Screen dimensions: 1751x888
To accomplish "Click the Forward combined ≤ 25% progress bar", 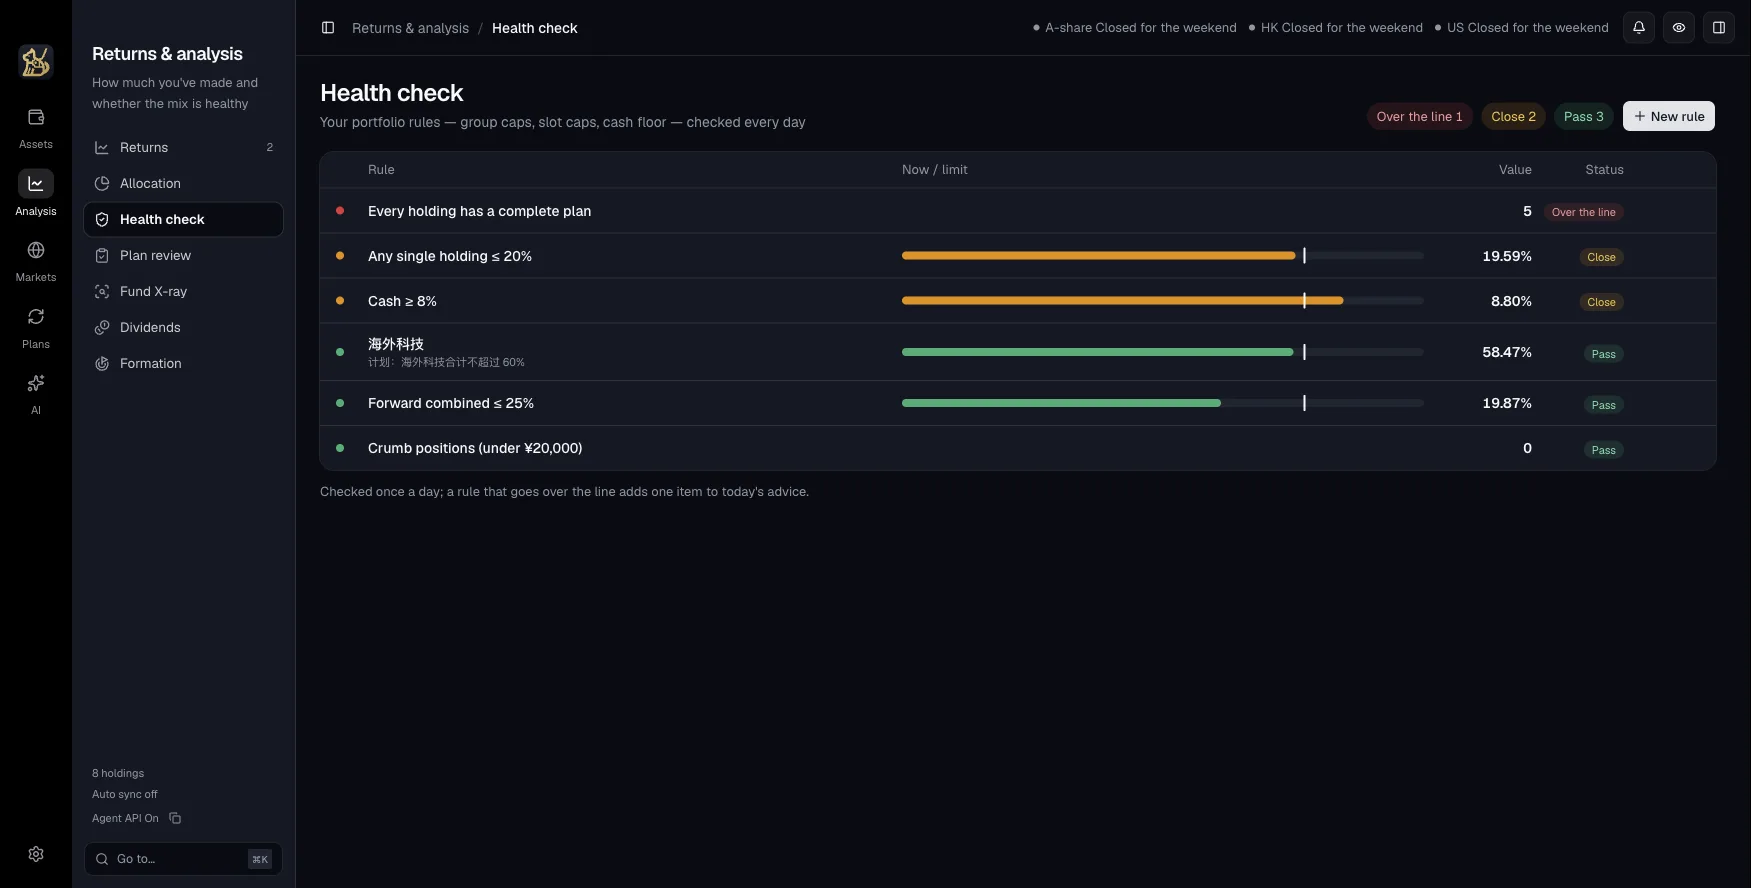I will pyautogui.click(x=1162, y=403).
